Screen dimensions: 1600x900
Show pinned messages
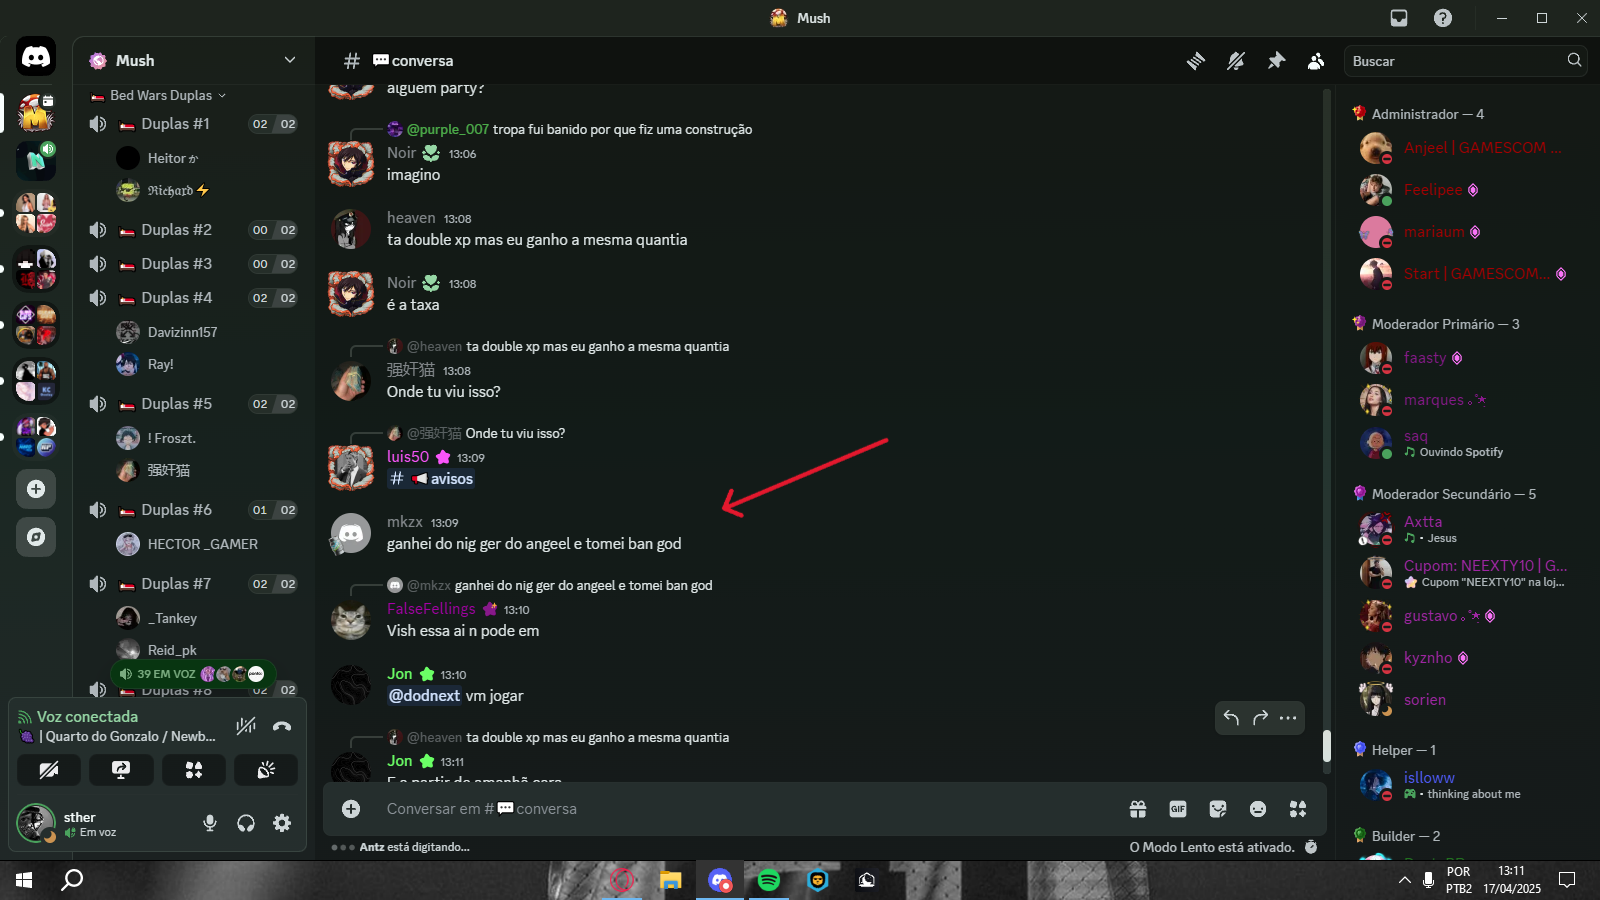(x=1276, y=61)
